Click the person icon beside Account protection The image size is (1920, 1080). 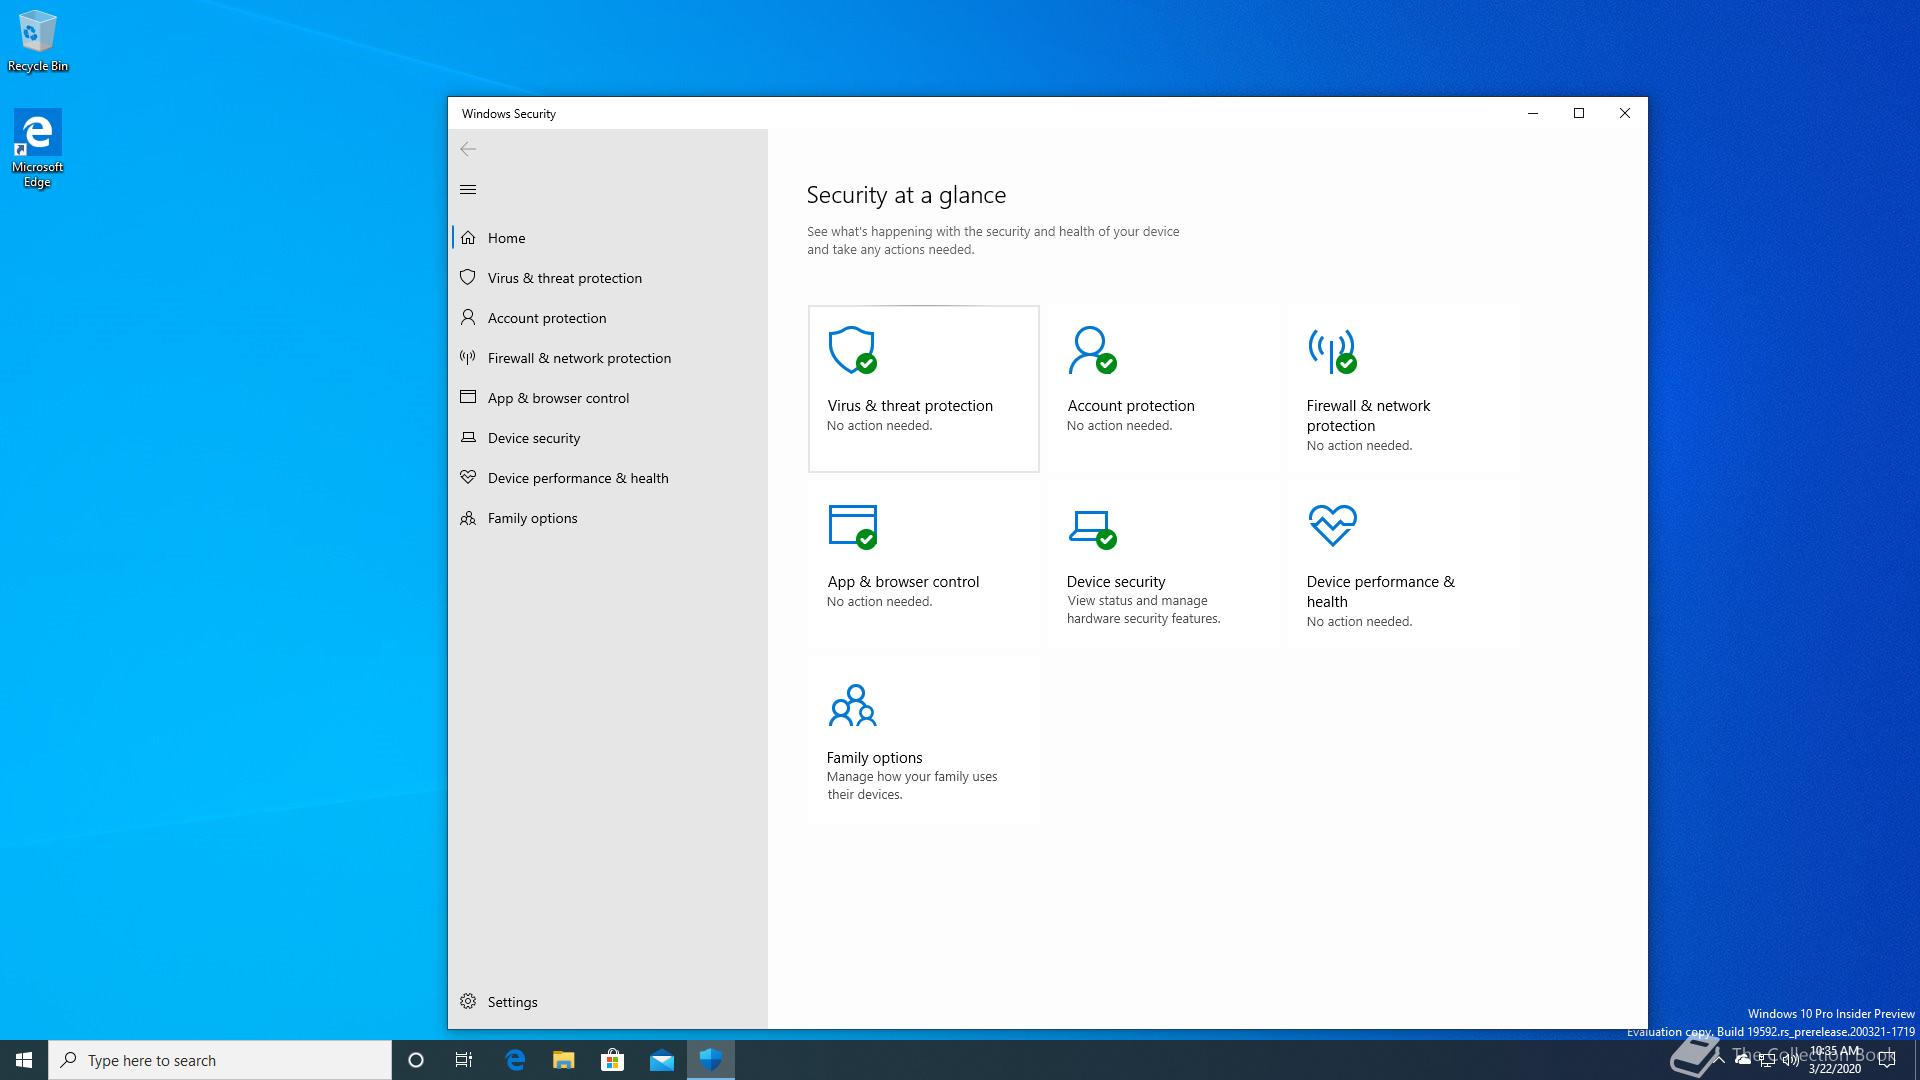coord(467,317)
